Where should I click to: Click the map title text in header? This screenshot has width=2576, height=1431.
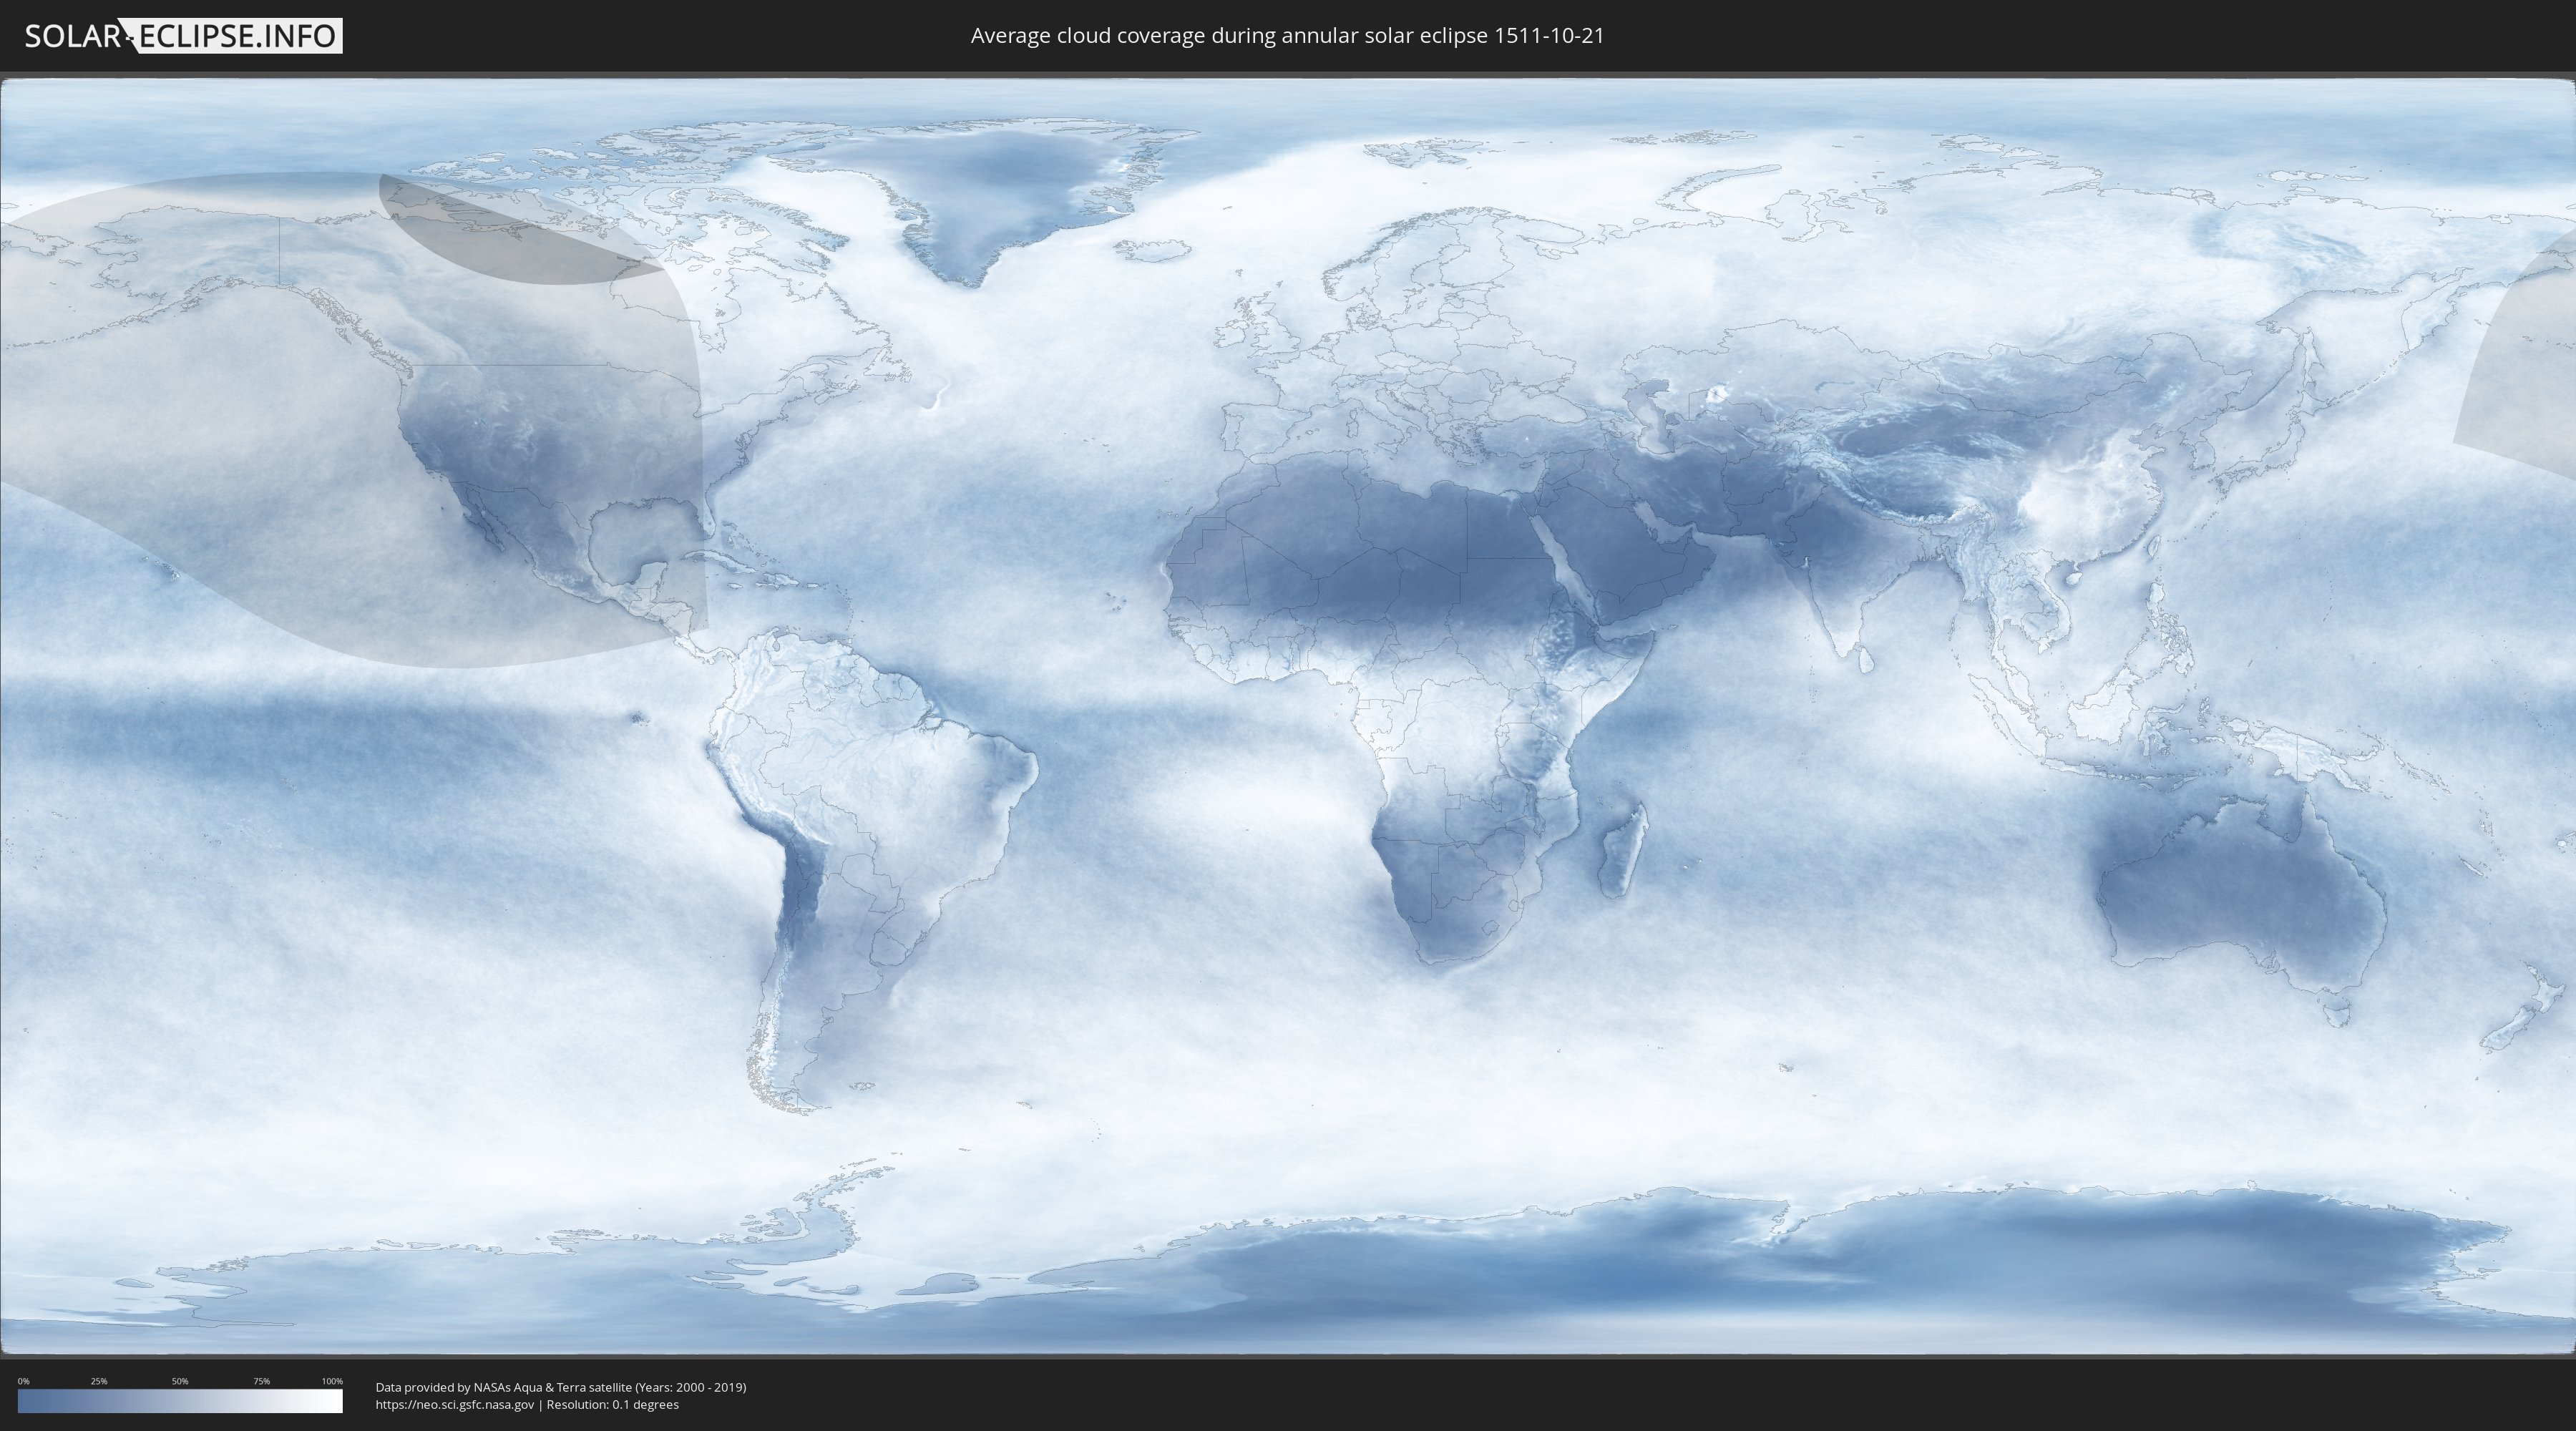(x=1287, y=36)
